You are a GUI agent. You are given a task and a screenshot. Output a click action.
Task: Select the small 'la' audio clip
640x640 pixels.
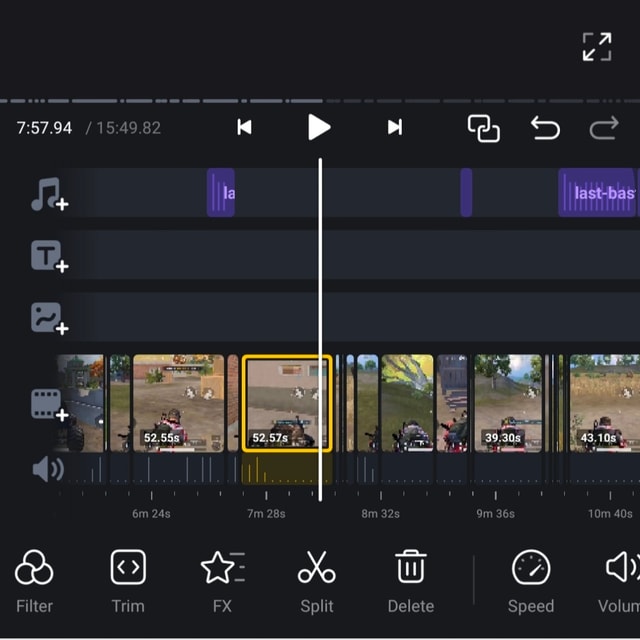coord(221,193)
